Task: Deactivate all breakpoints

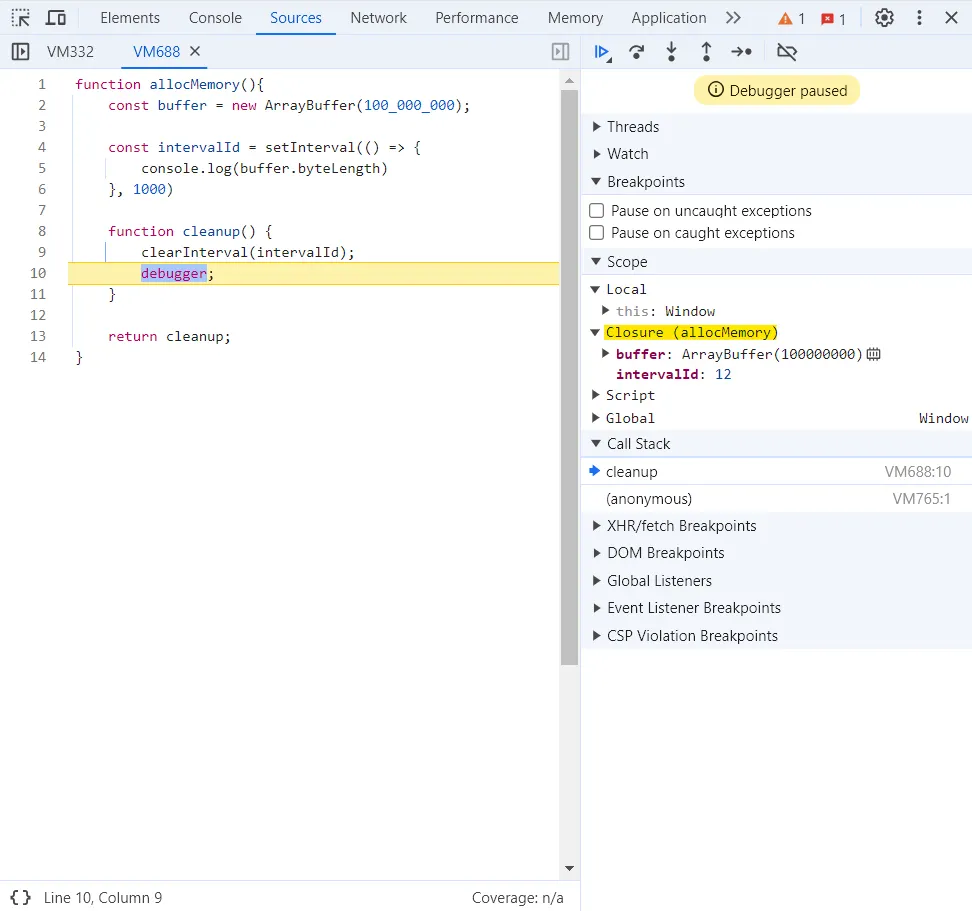Action: 787,52
